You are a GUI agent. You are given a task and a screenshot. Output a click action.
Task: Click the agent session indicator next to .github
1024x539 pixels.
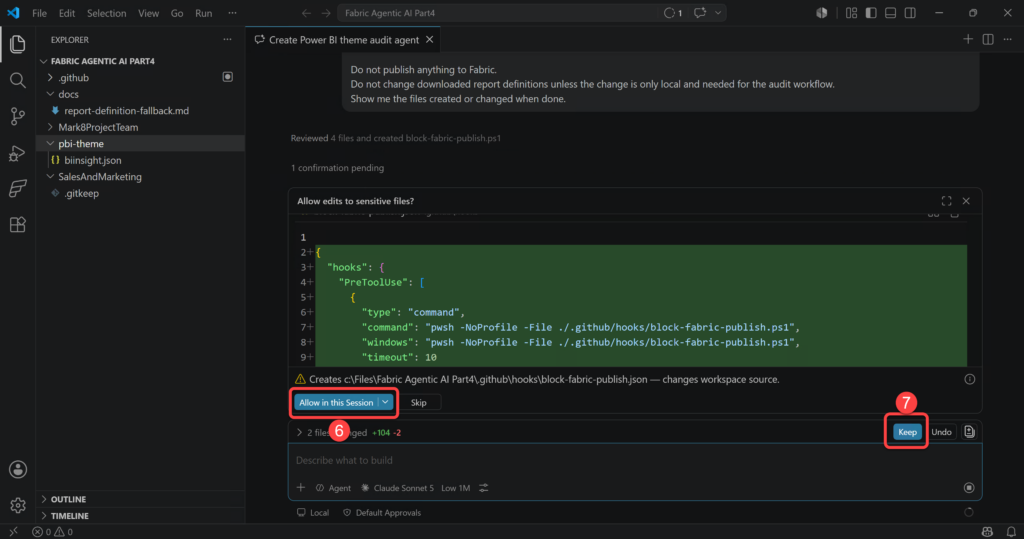pyautogui.click(x=228, y=77)
